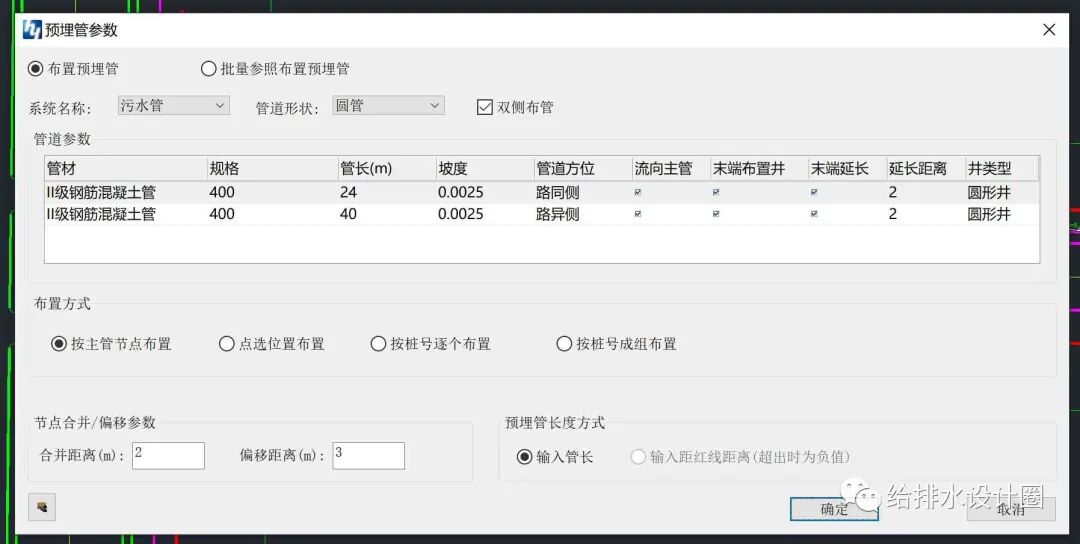The height and width of the screenshot is (544, 1080).
Task: Confirm with the 确定 button
Action: point(834,509)
